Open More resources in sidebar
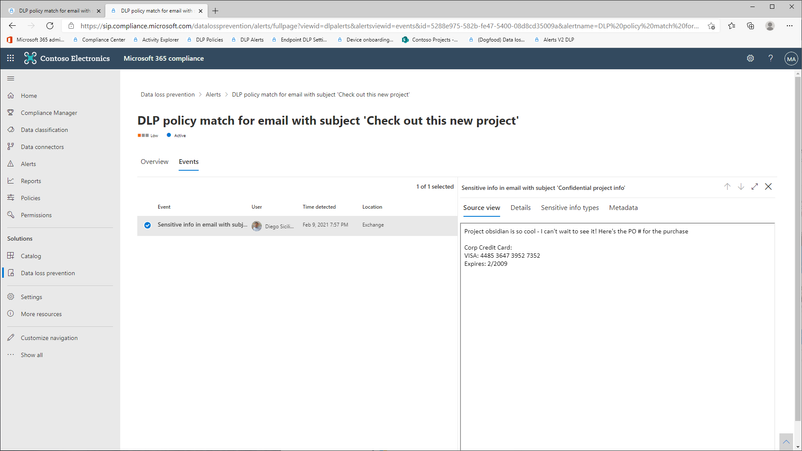 [41, 314]
